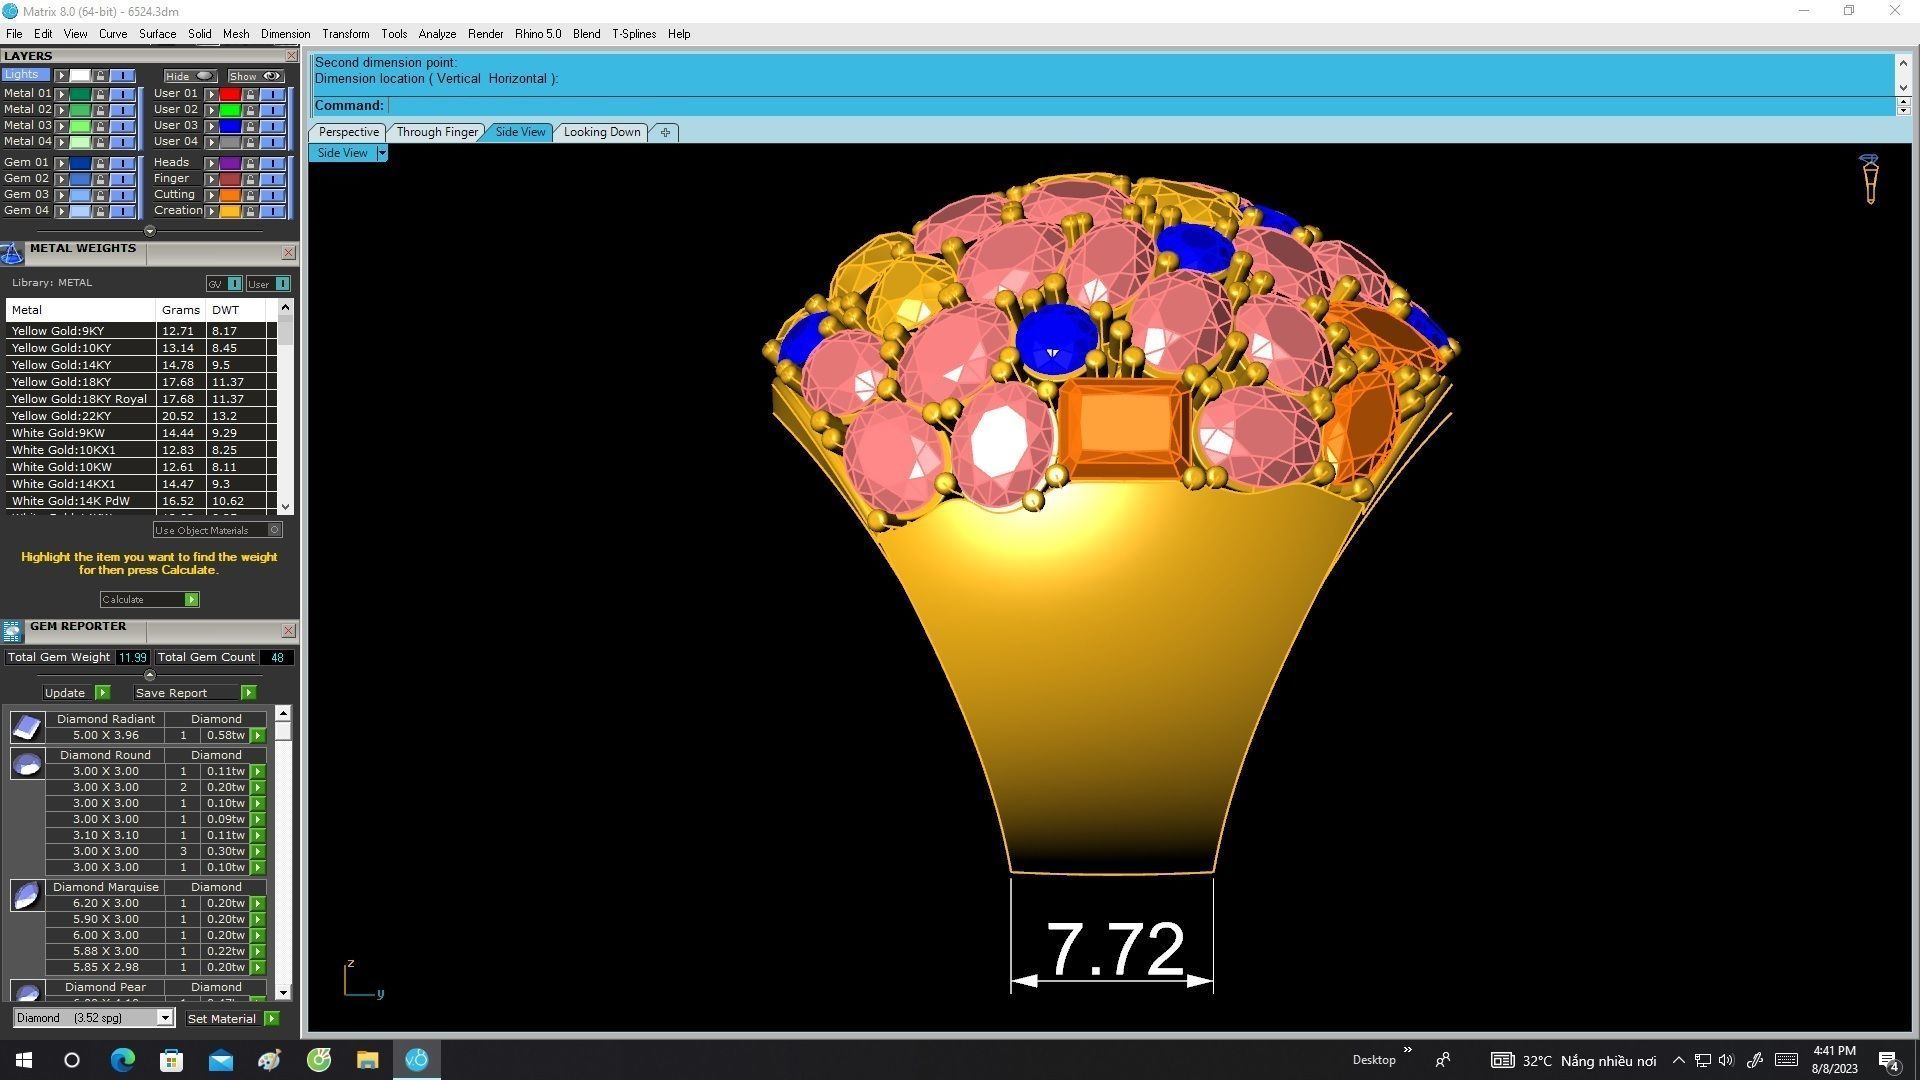The image size is (1920, 1080).
Task: Open the T-Splines menu
Action: click(633, 34)
